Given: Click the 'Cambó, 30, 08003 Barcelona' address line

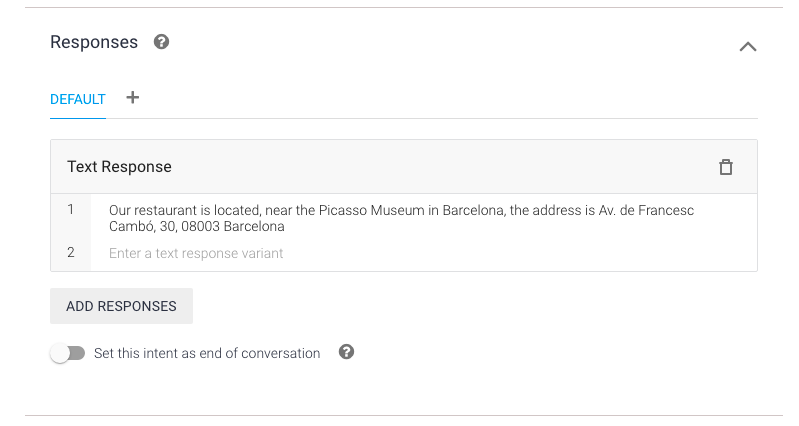Looking at the screenshot, I should click(x=197, y=226).
